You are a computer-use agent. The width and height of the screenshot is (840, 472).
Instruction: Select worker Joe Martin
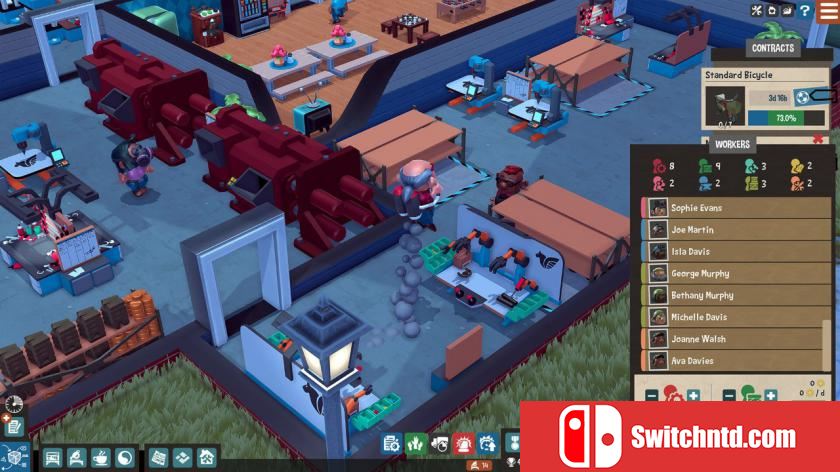736,230
